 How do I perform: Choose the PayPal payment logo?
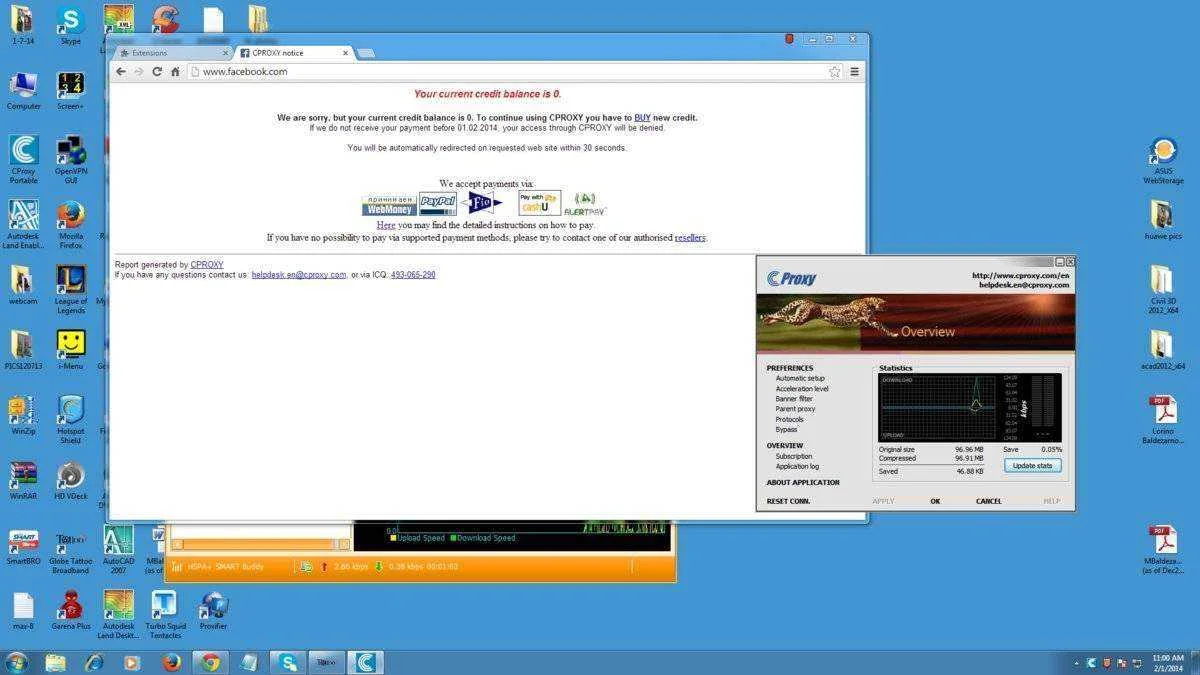pyautogui.click(x=438, y=204)
